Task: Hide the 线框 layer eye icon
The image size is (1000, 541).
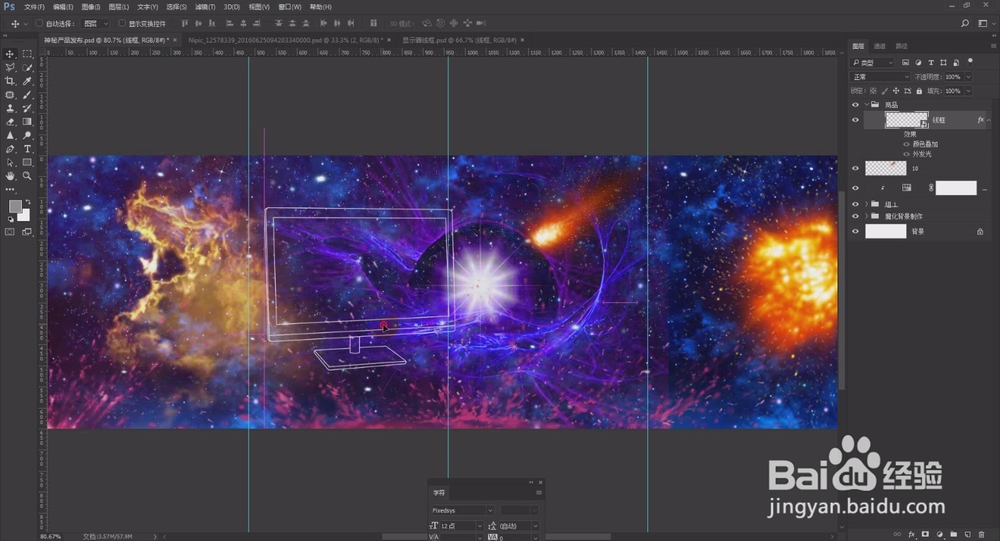Action: coord(855,120)
